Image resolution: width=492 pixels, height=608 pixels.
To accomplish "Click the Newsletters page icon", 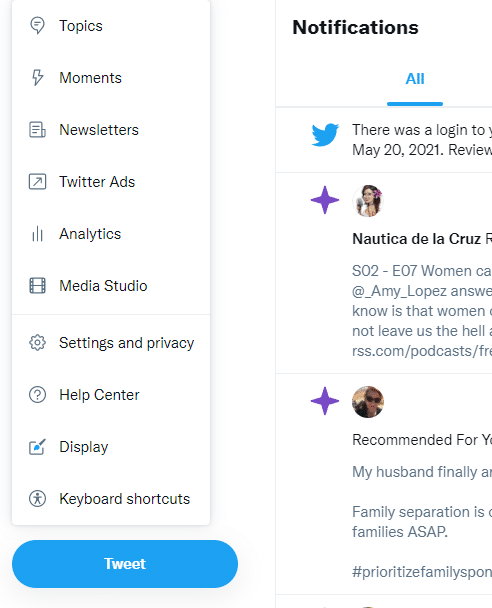I will [x=37, y=130].
